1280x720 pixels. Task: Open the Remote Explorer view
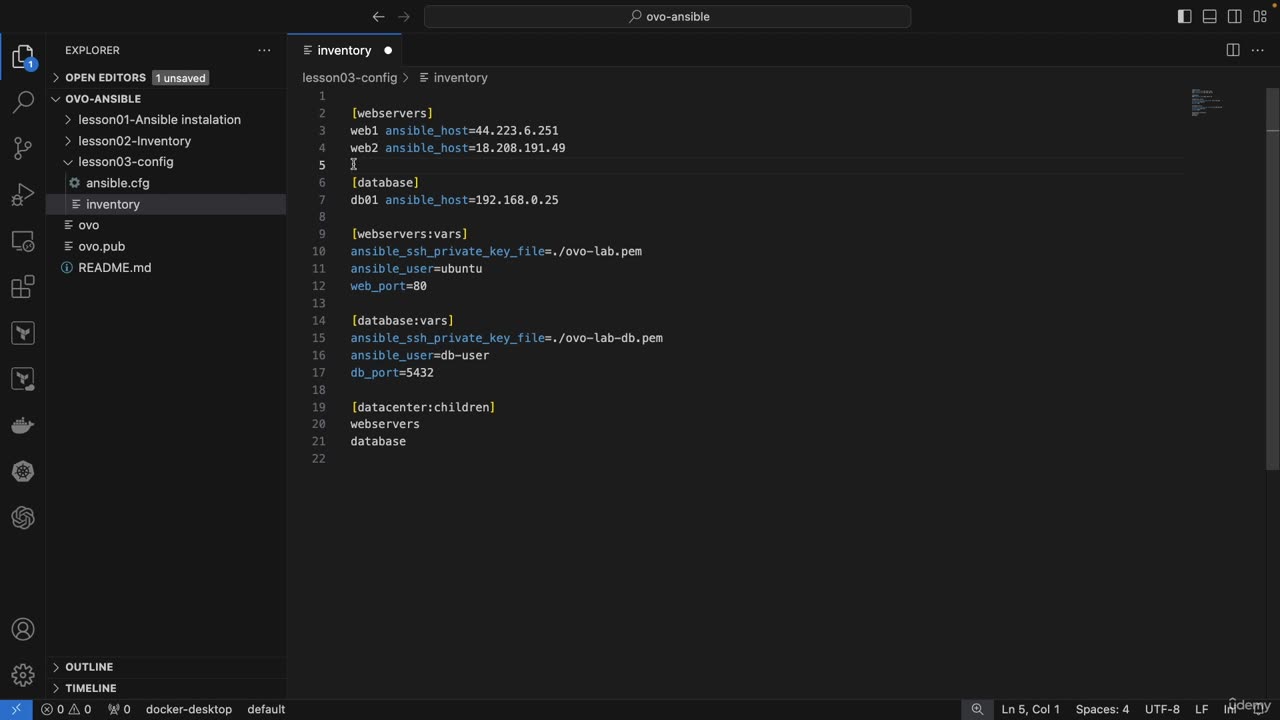pos(22,241)
